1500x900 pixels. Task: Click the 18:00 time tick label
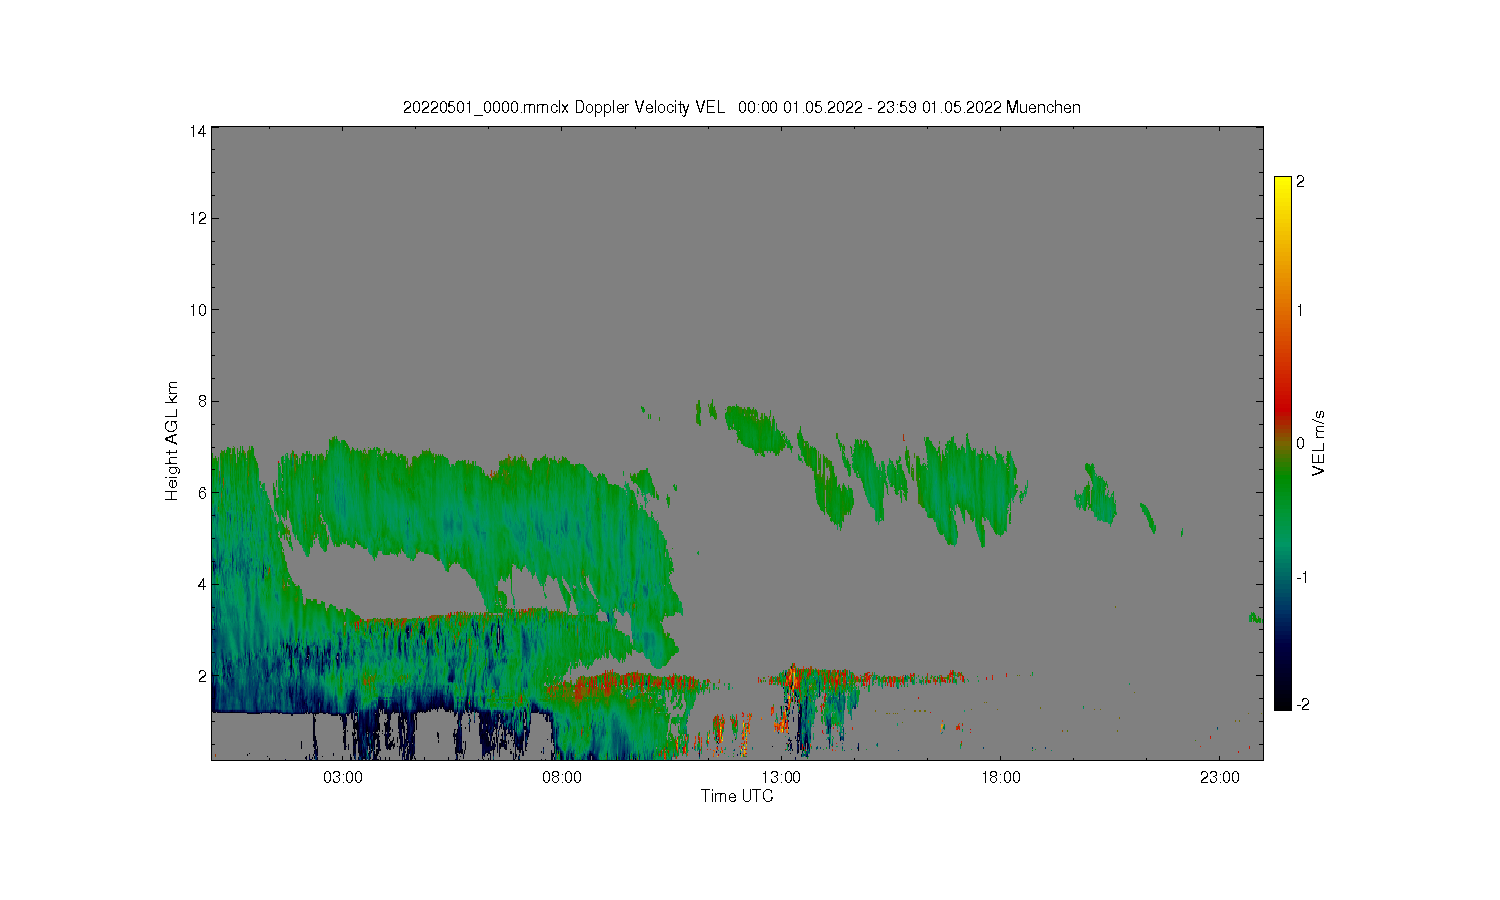(x=1000, y=777)
